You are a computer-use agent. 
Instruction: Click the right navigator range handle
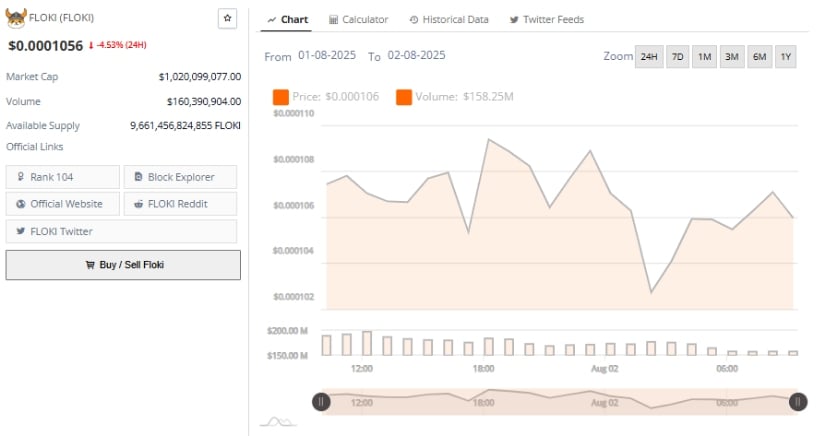[x=798, y=402]
